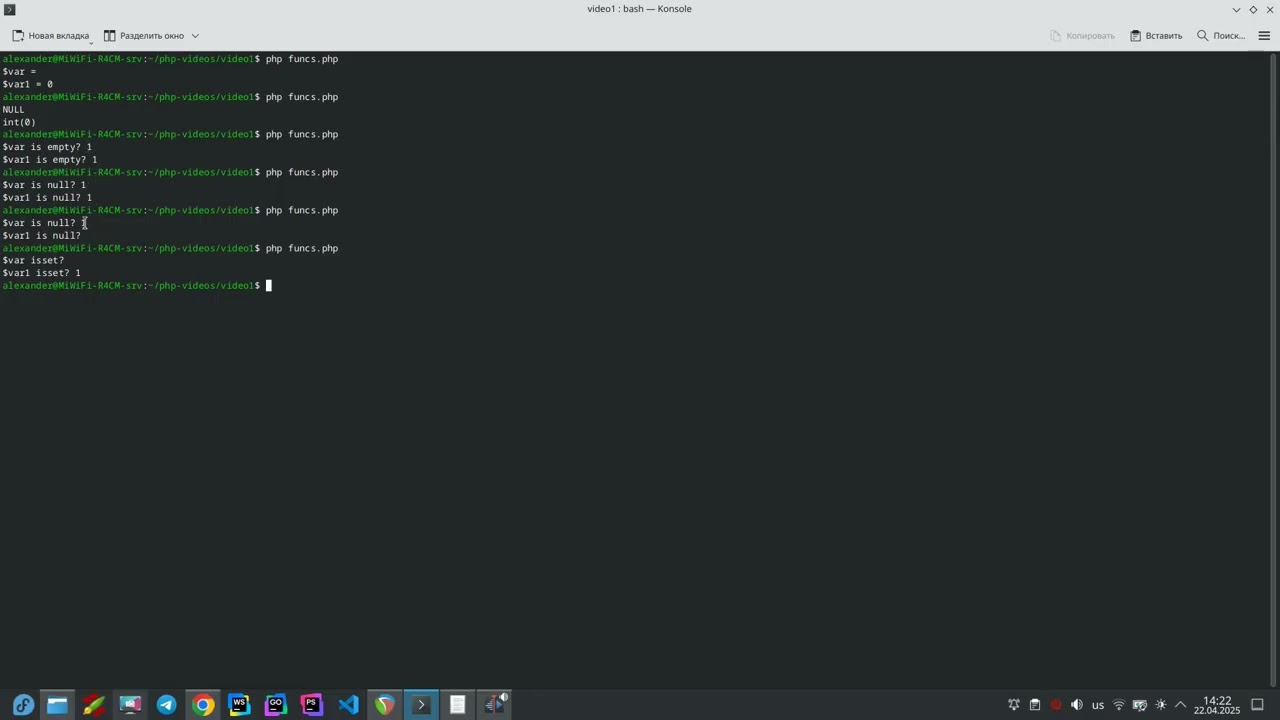Open the audio editor app in taskbar
Screen dimensions: 1280x720
tap(495, 705)
